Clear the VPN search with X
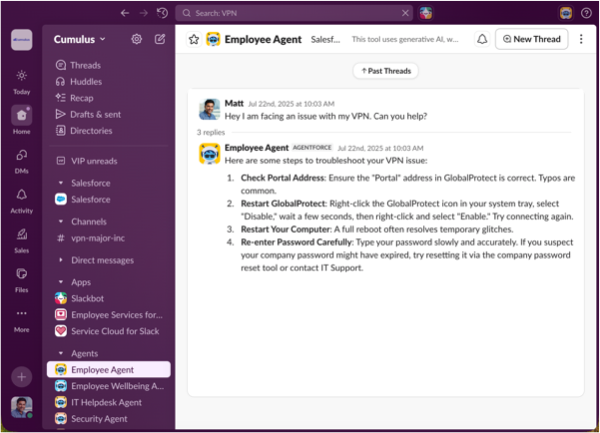Image resolution: width=600 pixels, height=433 pixels. [x=405, y=13]
